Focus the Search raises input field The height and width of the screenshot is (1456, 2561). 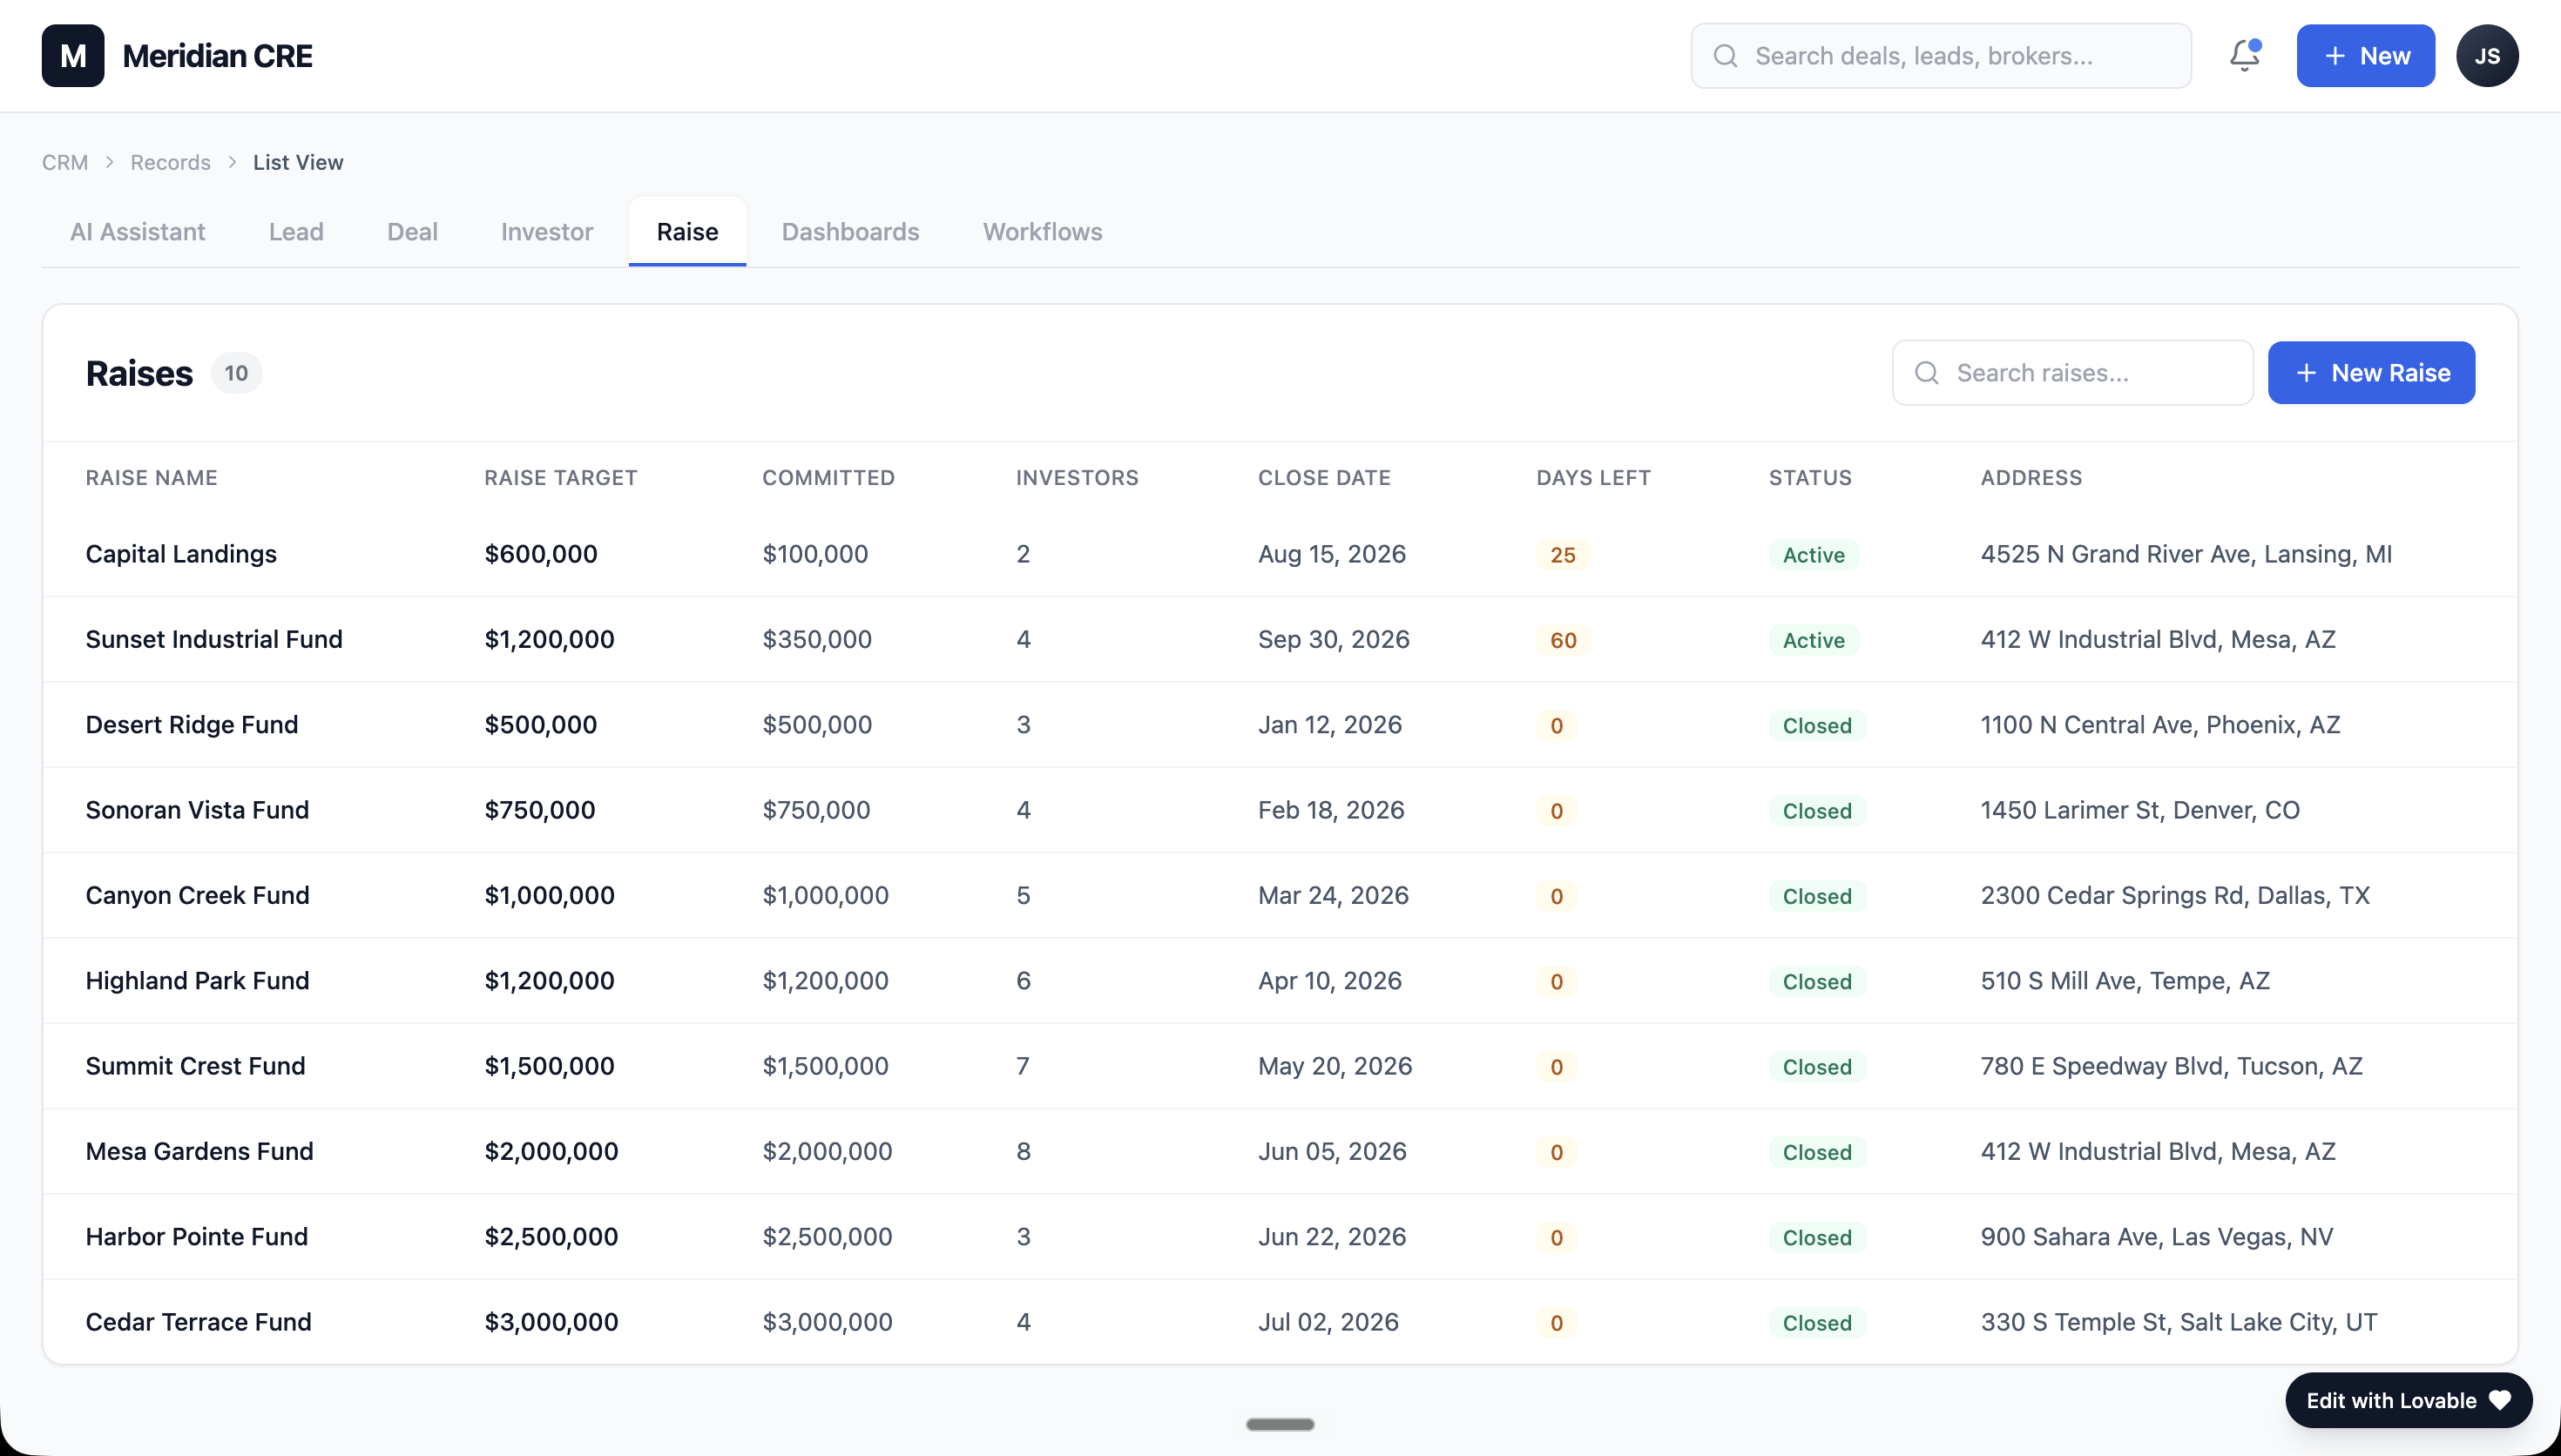[x=2072, y=373]
